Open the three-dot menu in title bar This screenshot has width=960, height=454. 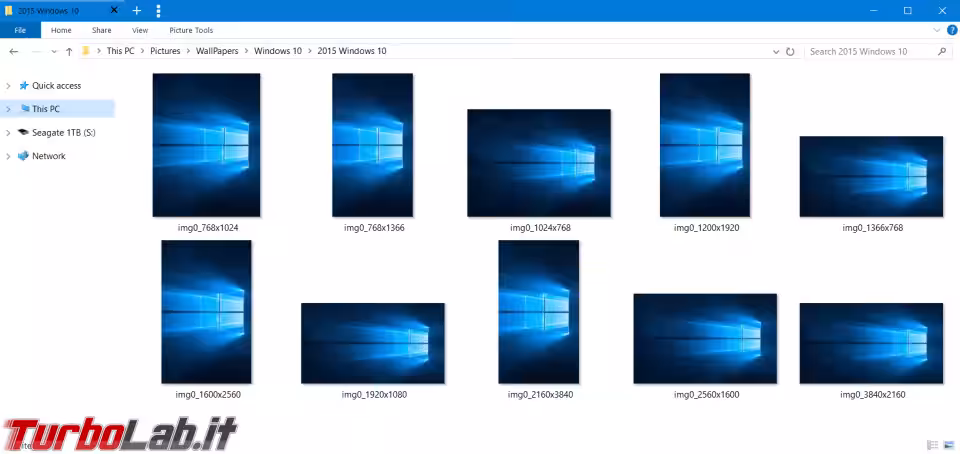159,10
